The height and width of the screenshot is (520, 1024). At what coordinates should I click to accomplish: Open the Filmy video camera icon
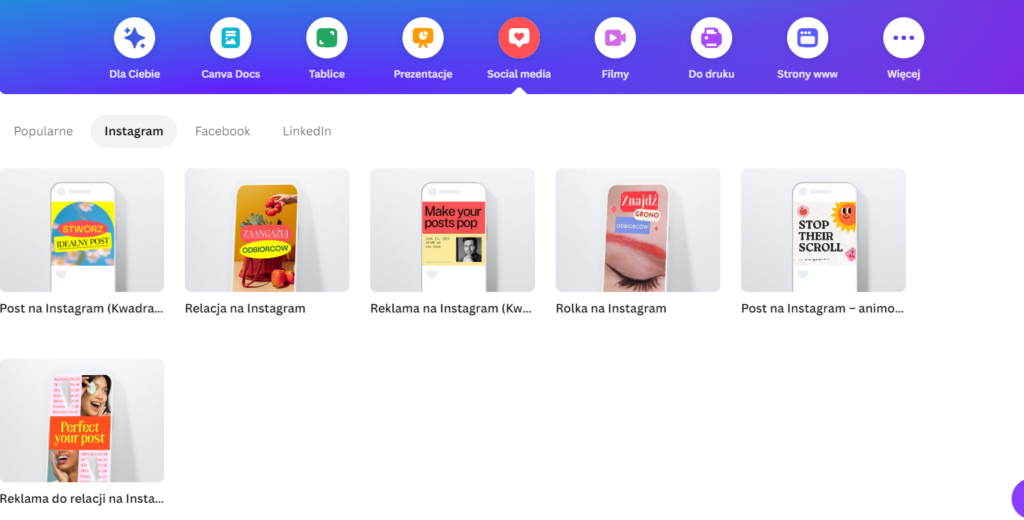coord(615,38)
